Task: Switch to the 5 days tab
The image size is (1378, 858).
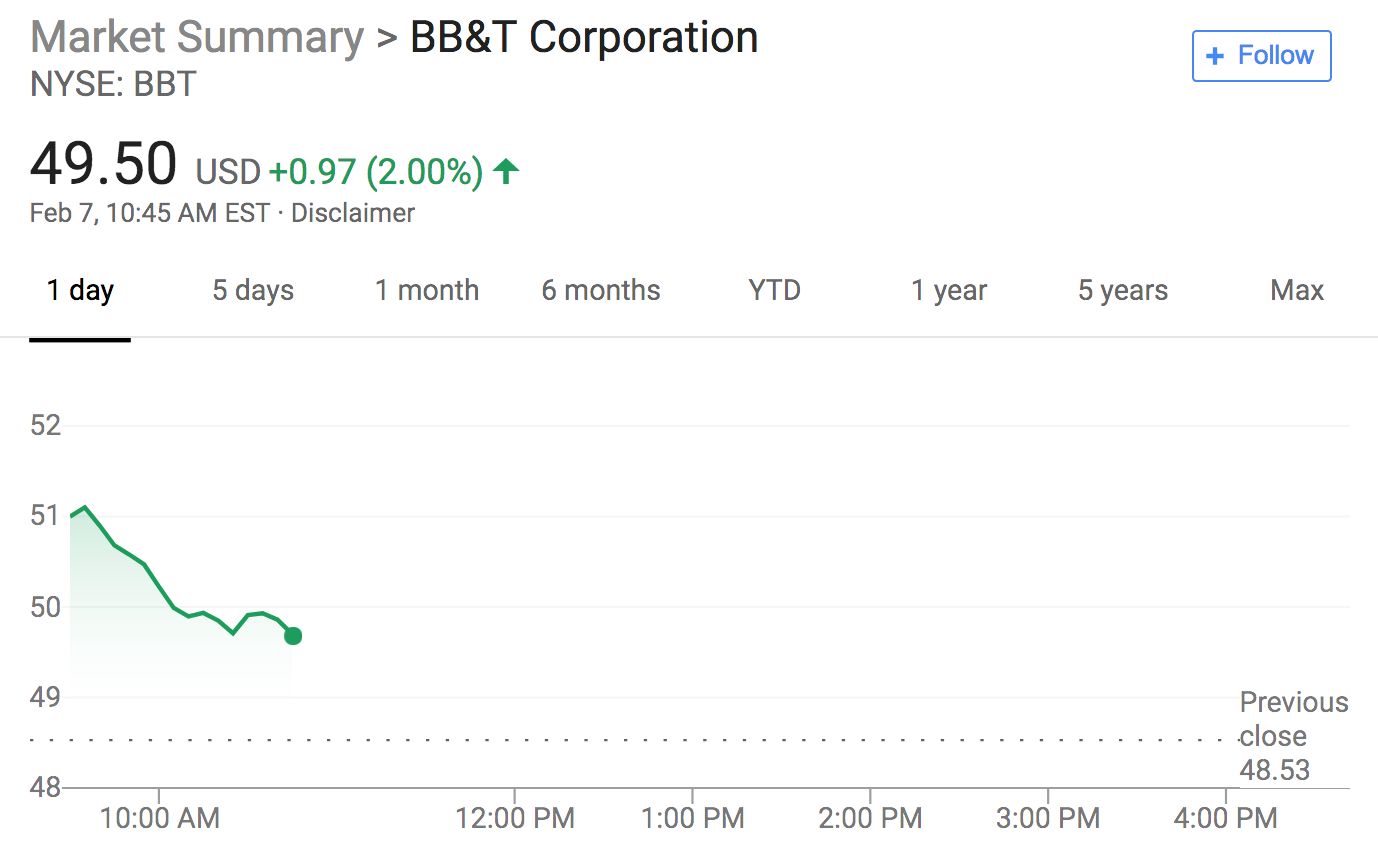Action: (x=253, y=291)
